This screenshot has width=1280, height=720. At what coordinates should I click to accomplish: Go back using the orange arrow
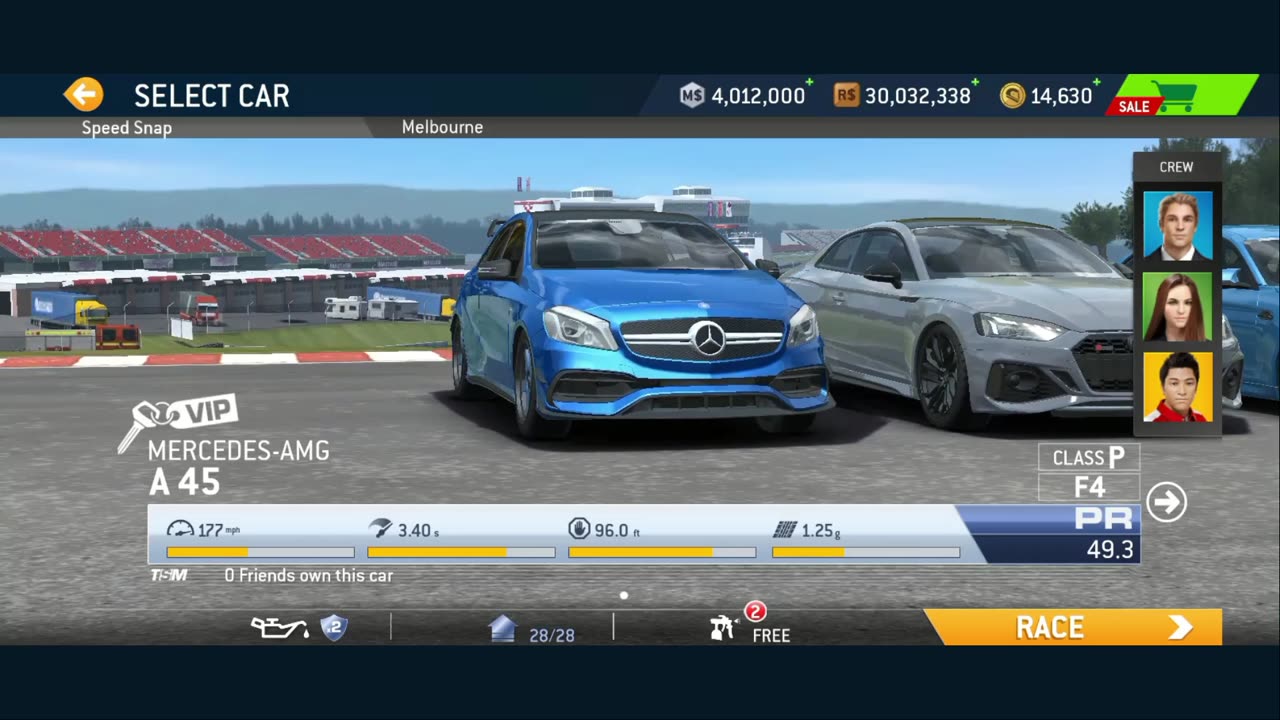[83, 95]
